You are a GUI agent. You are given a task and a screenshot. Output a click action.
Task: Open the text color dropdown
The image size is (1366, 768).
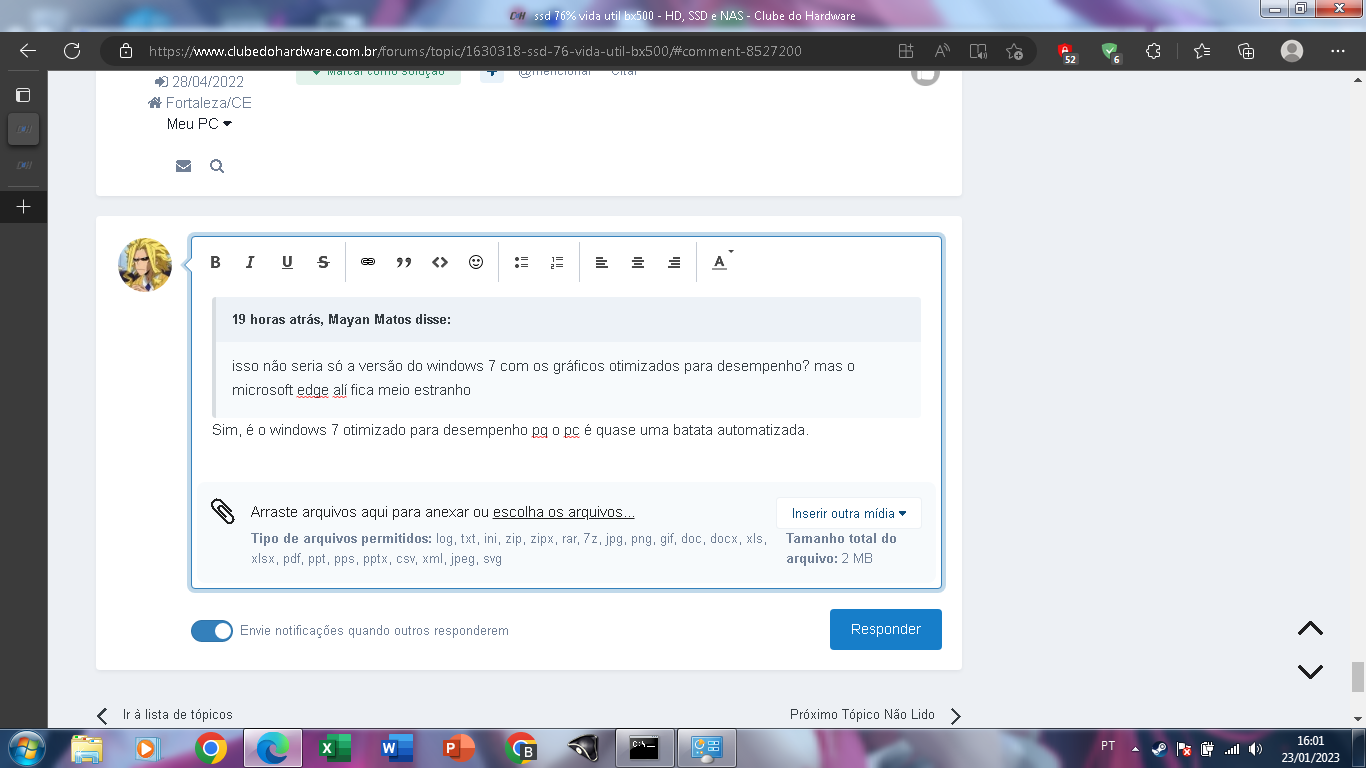[x=722, y=261]
